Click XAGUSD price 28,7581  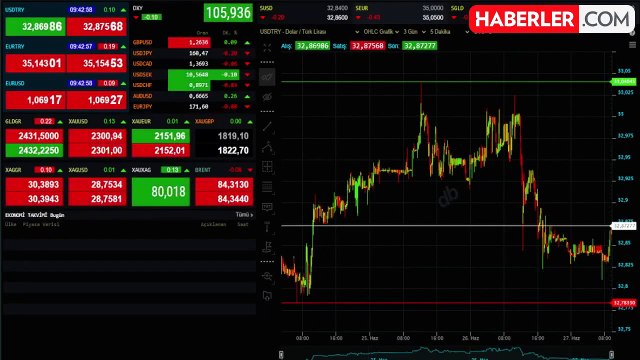[x=98, y=199]
